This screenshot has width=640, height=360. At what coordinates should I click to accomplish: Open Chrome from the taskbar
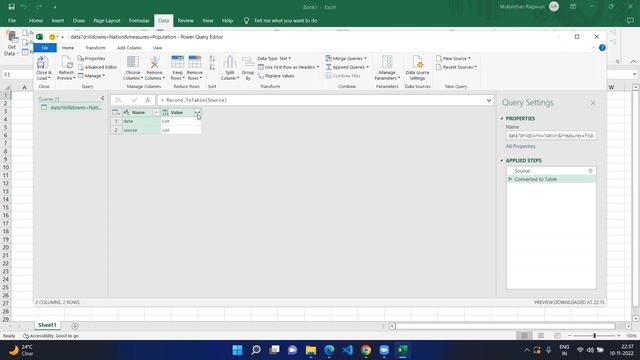[x=366, y=350]
